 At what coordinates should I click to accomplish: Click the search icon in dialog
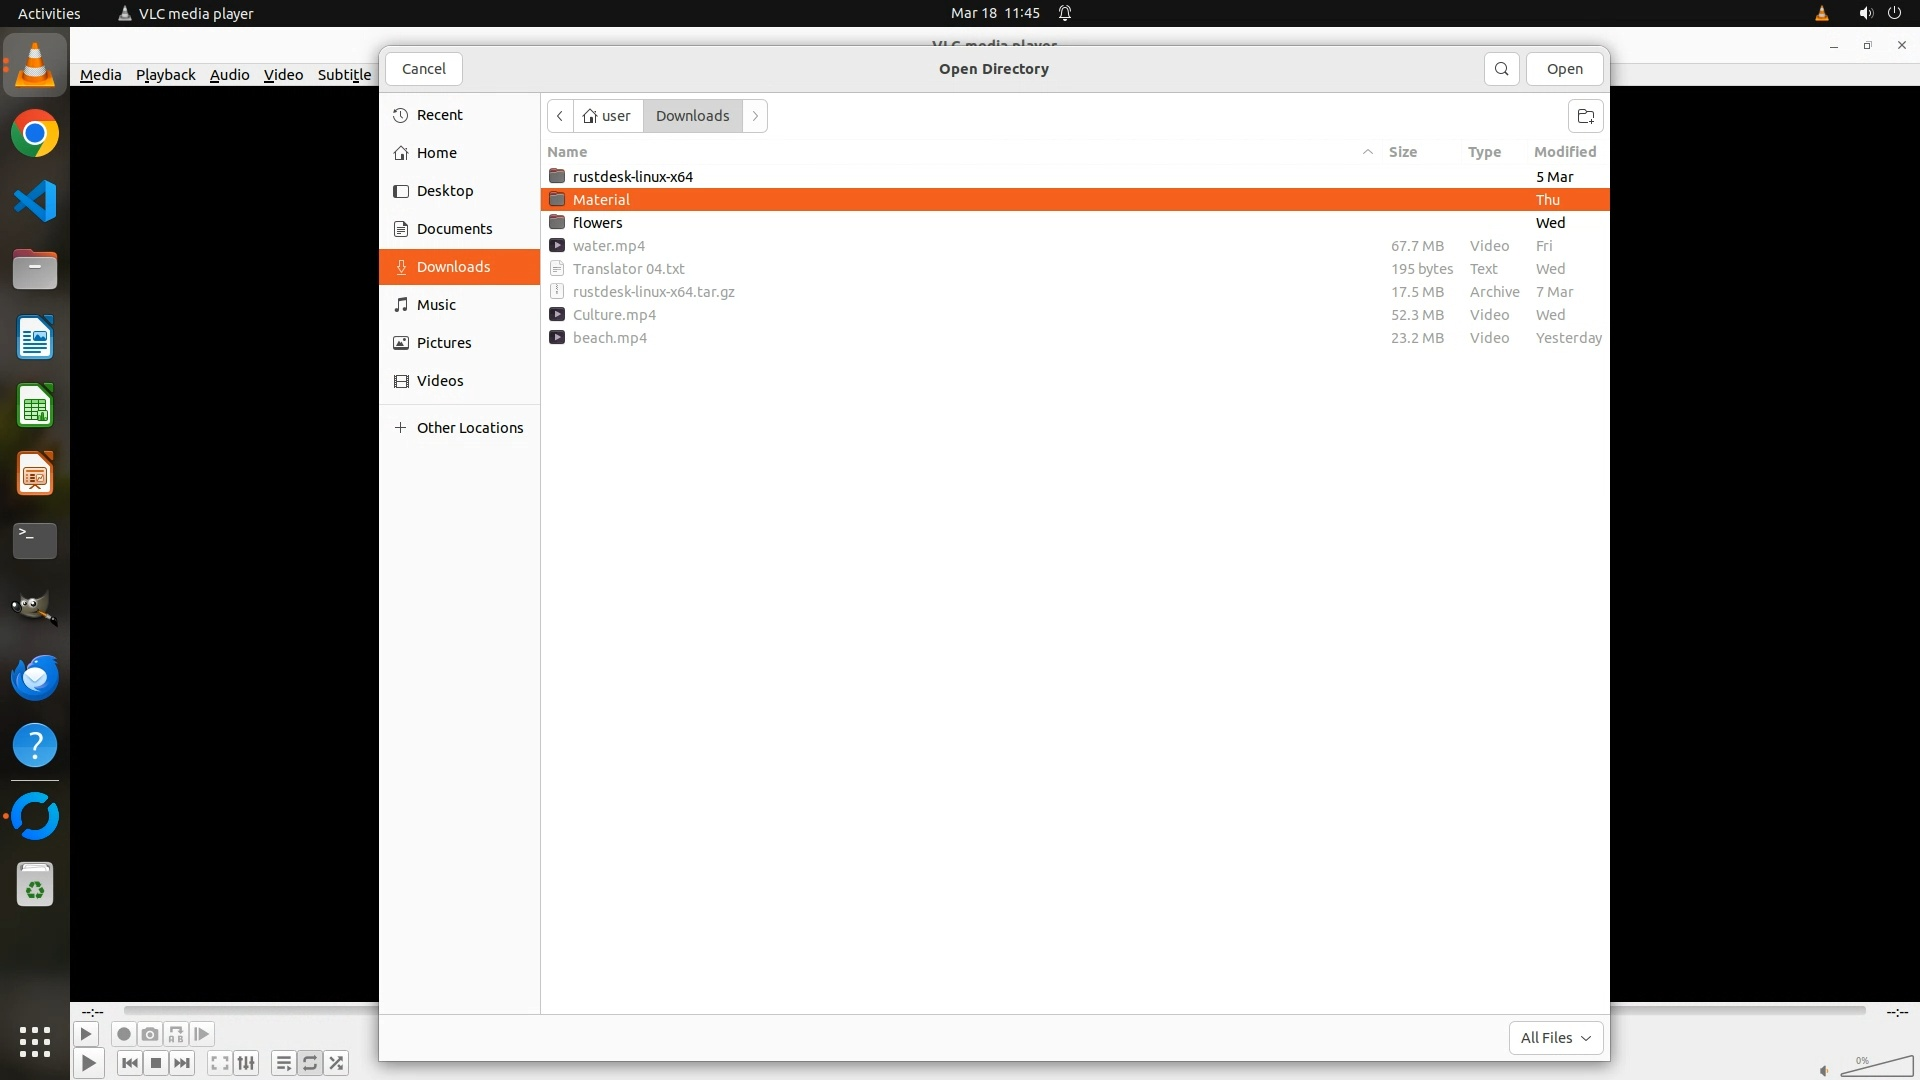[x=1501, y=69]
